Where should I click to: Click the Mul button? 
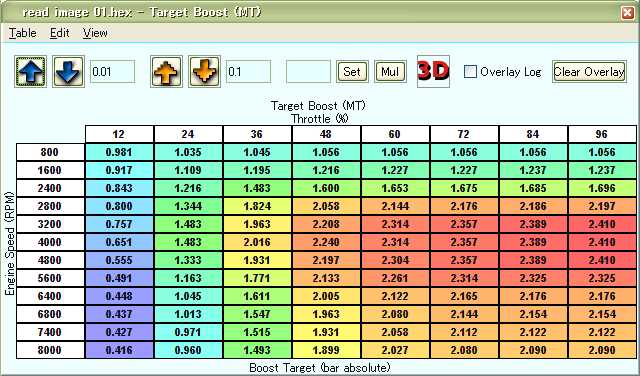pos(390,72)
